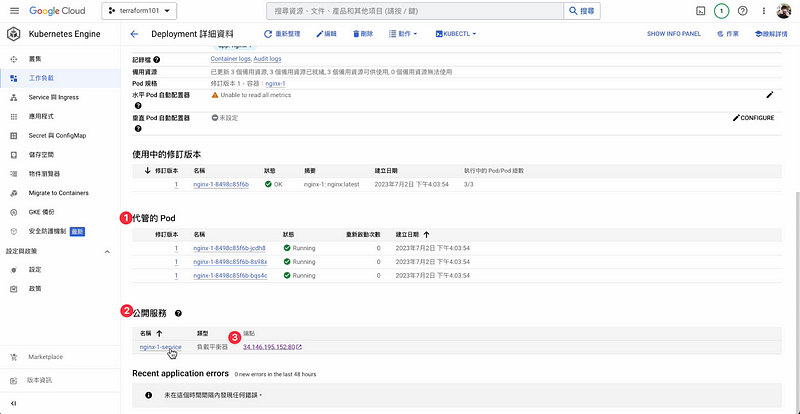Viewport: 800px width, 414px height.
Task: Click help icon beside exposing services heading
Action: (178, 313)
